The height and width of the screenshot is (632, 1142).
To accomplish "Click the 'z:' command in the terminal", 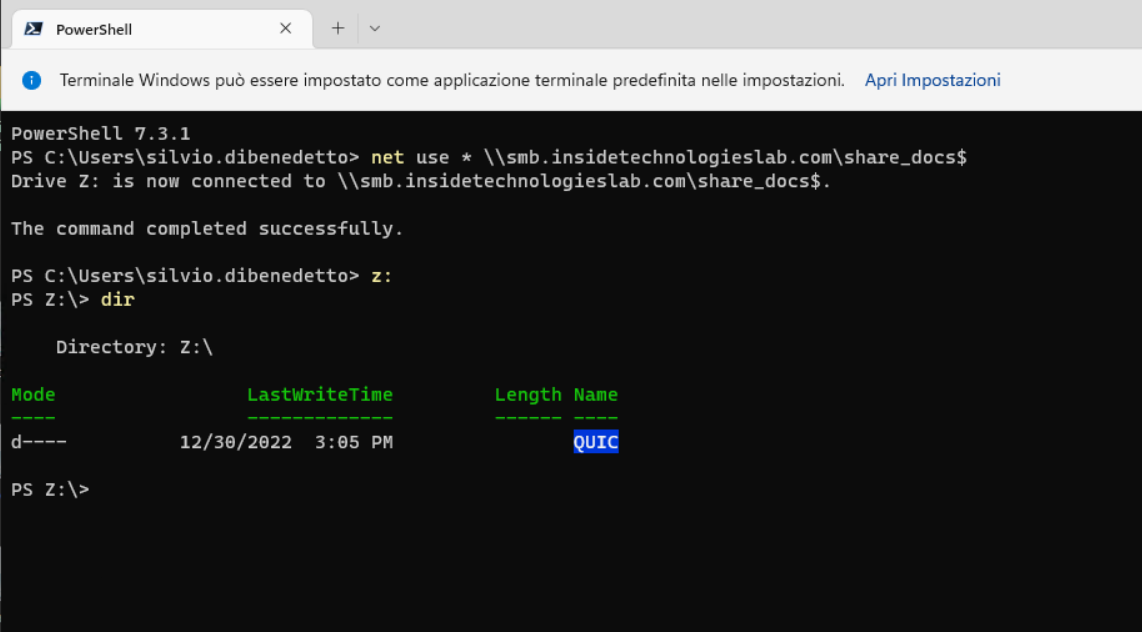I will coord(382,276).
